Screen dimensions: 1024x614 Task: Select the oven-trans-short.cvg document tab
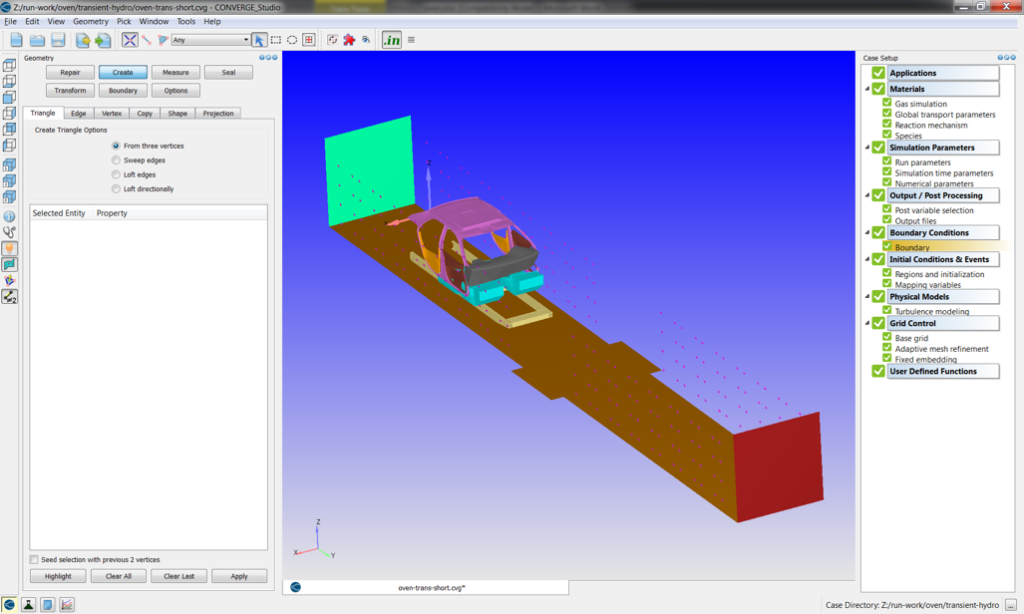425,587
